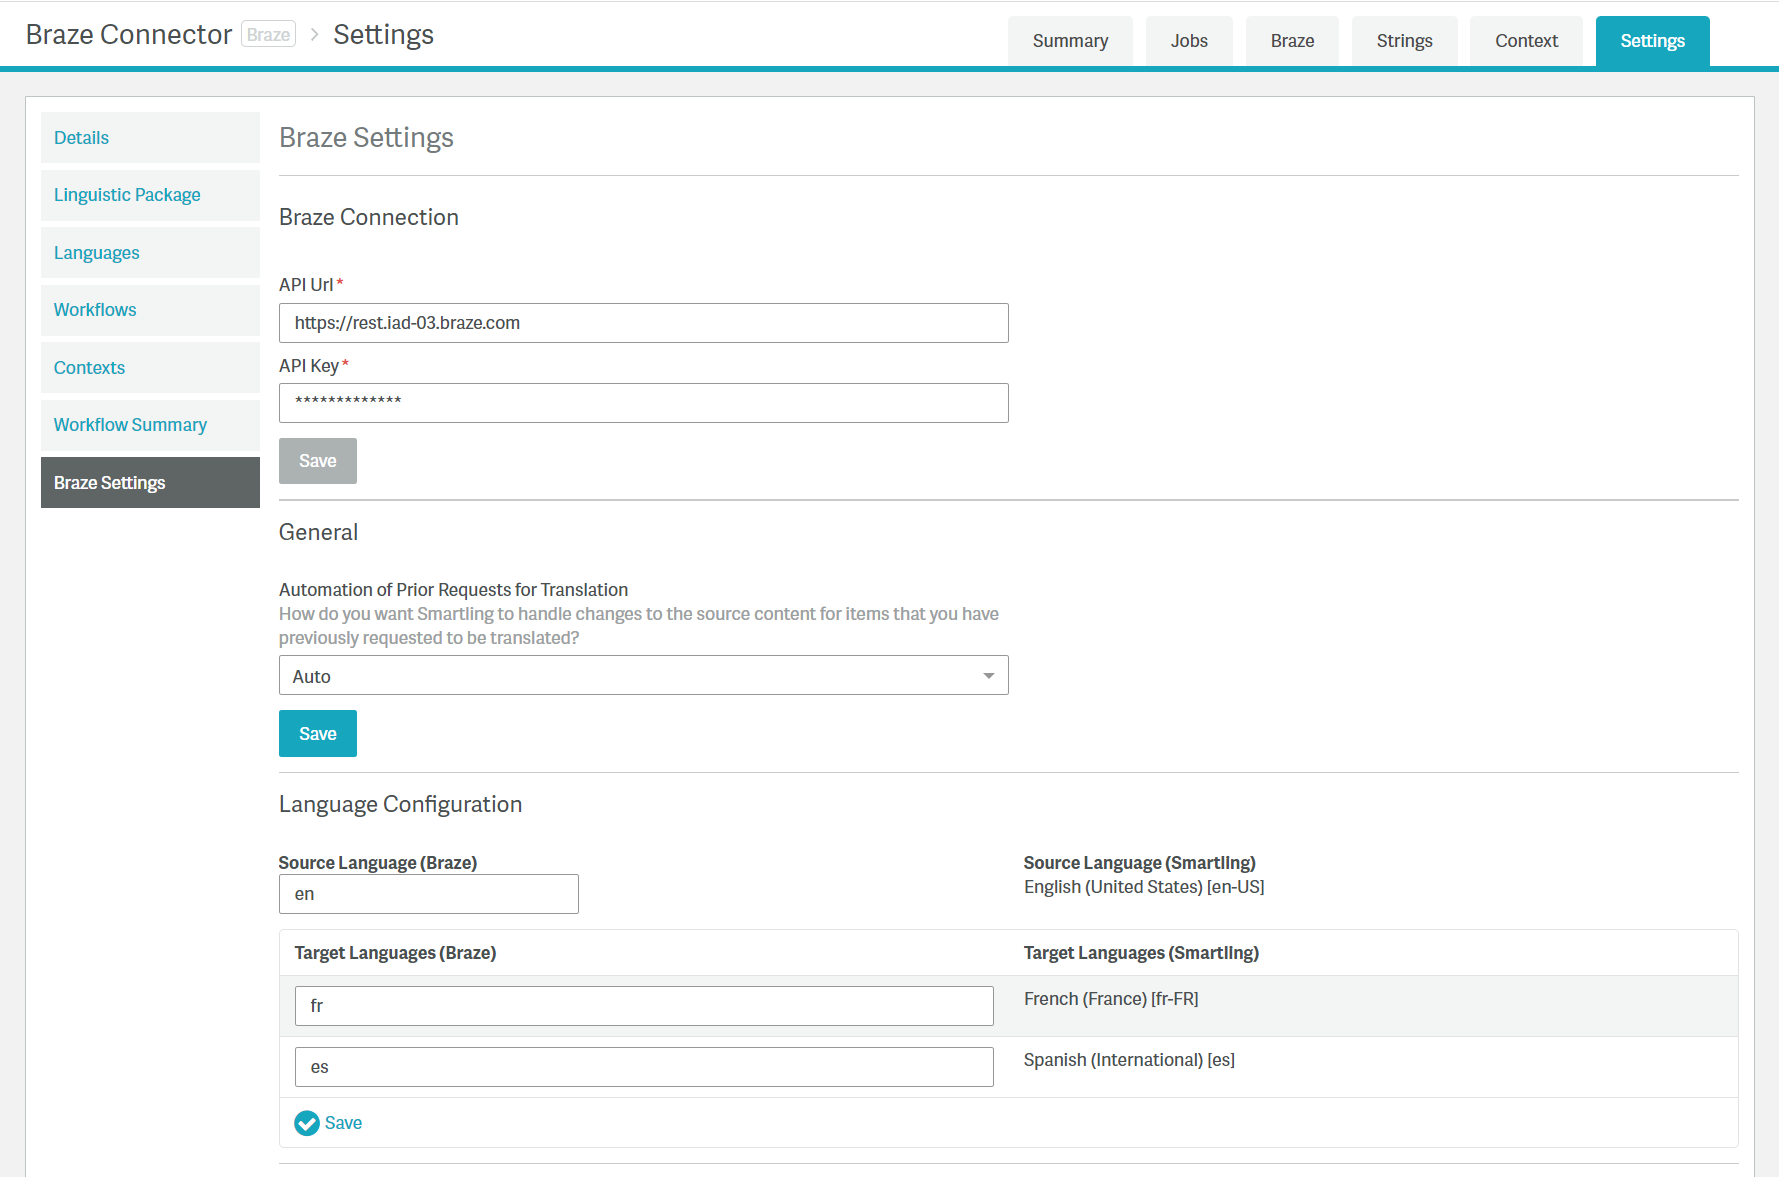Click the 'Language Configuration' heading
The width and height of the screenshot is (1779, 1177).
400,805
